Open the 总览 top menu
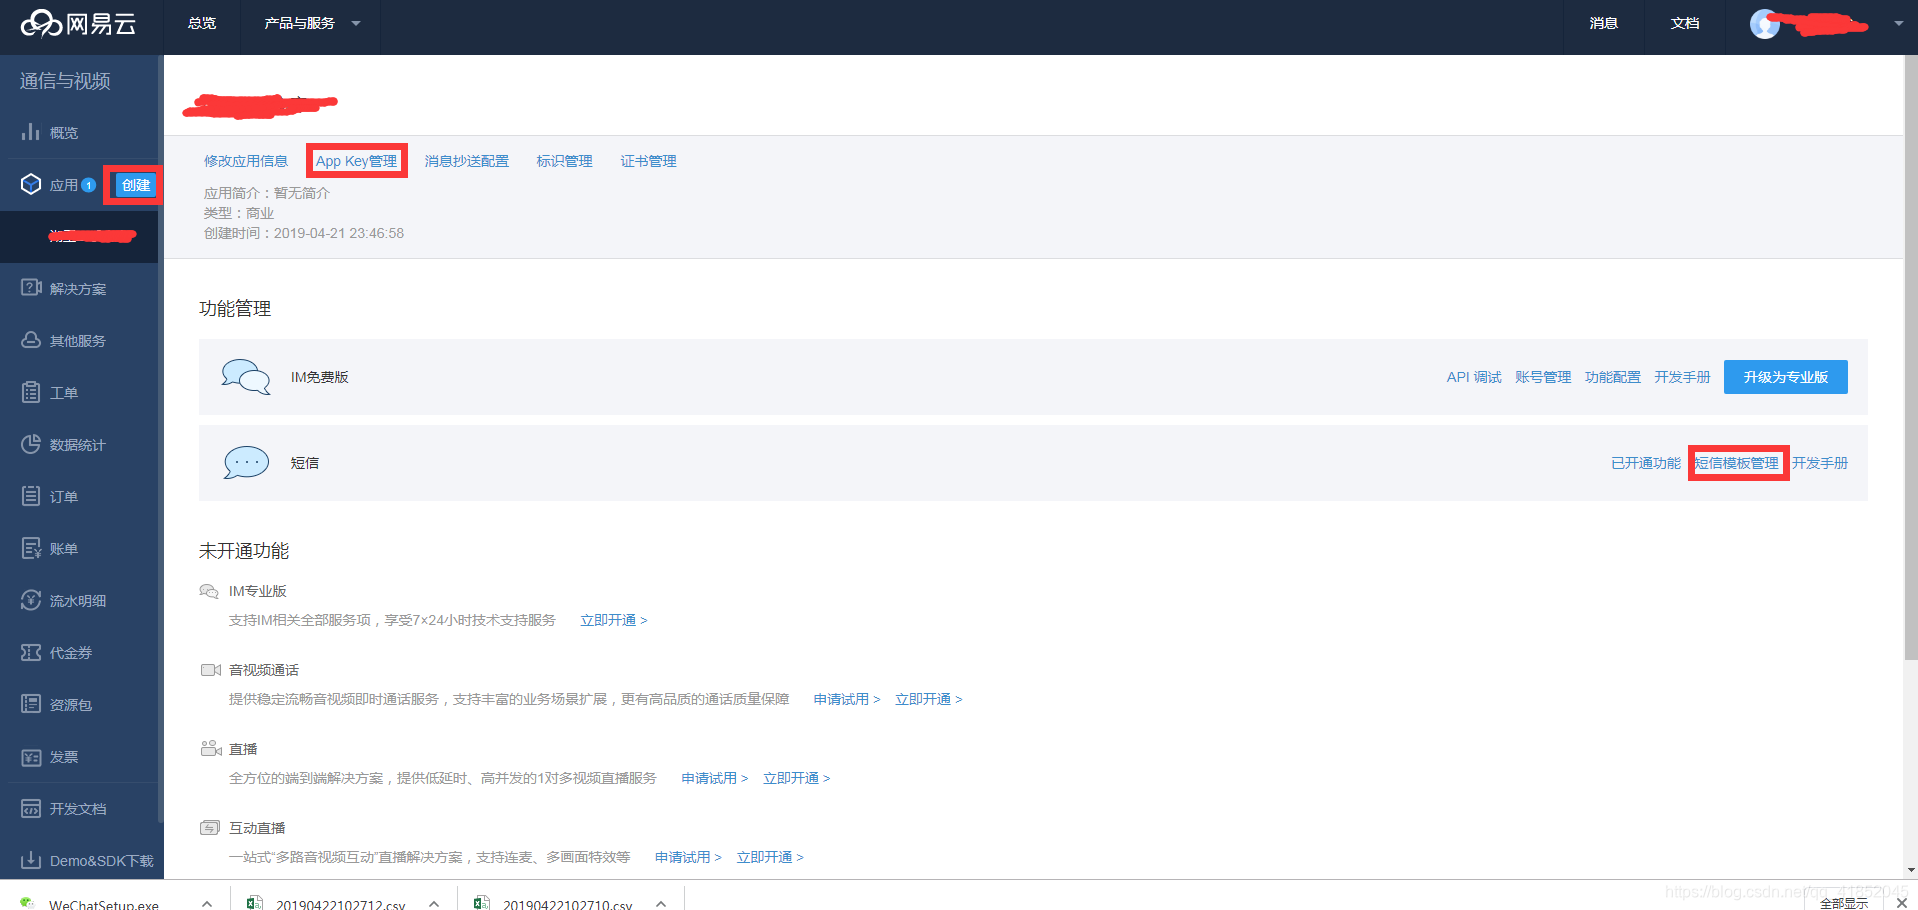1918x910 pixels. [202, 23]
